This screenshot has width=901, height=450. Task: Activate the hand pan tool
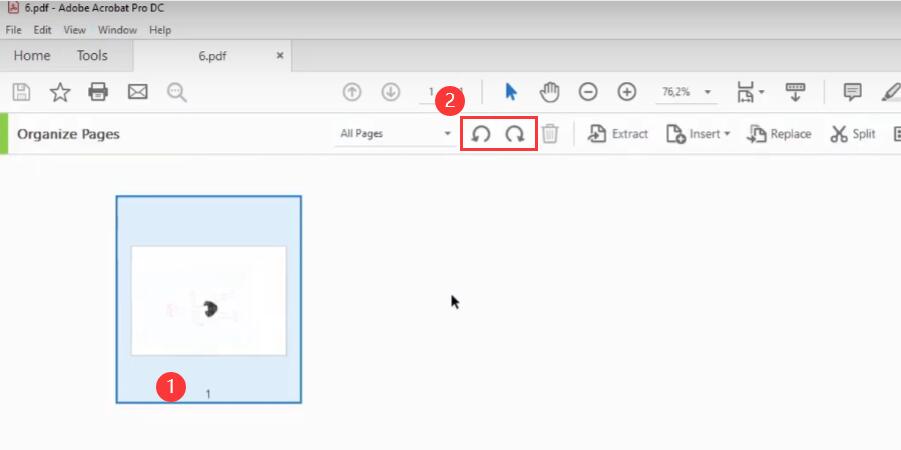[x=549, y=92]
